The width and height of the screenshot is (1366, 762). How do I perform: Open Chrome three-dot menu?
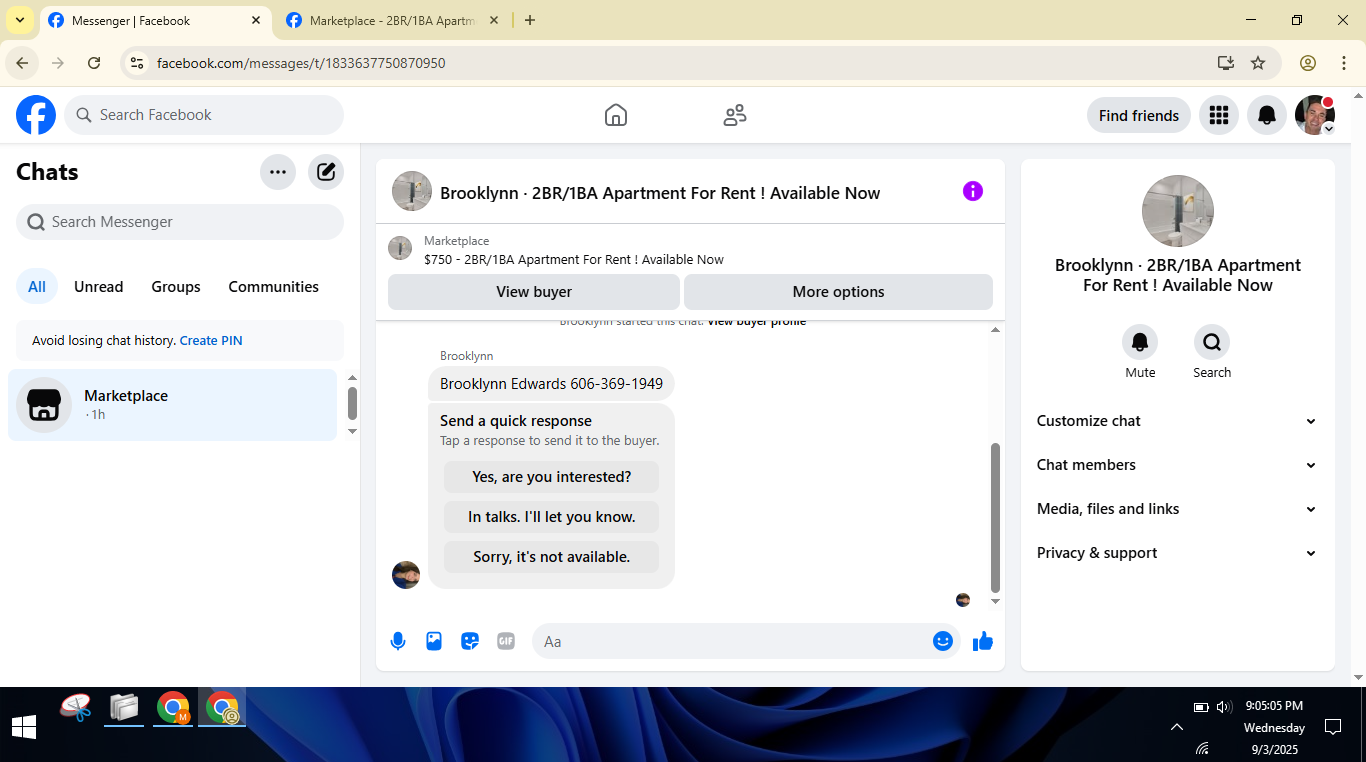point(1344,63)
